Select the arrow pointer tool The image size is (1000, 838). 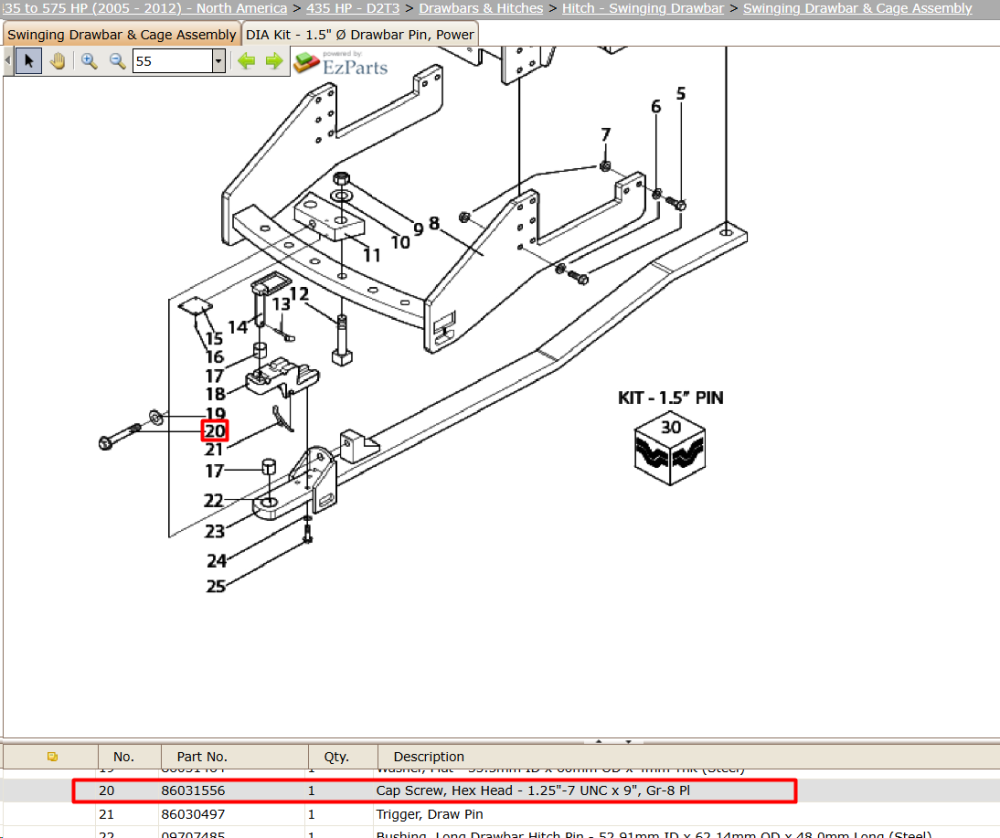29,61
